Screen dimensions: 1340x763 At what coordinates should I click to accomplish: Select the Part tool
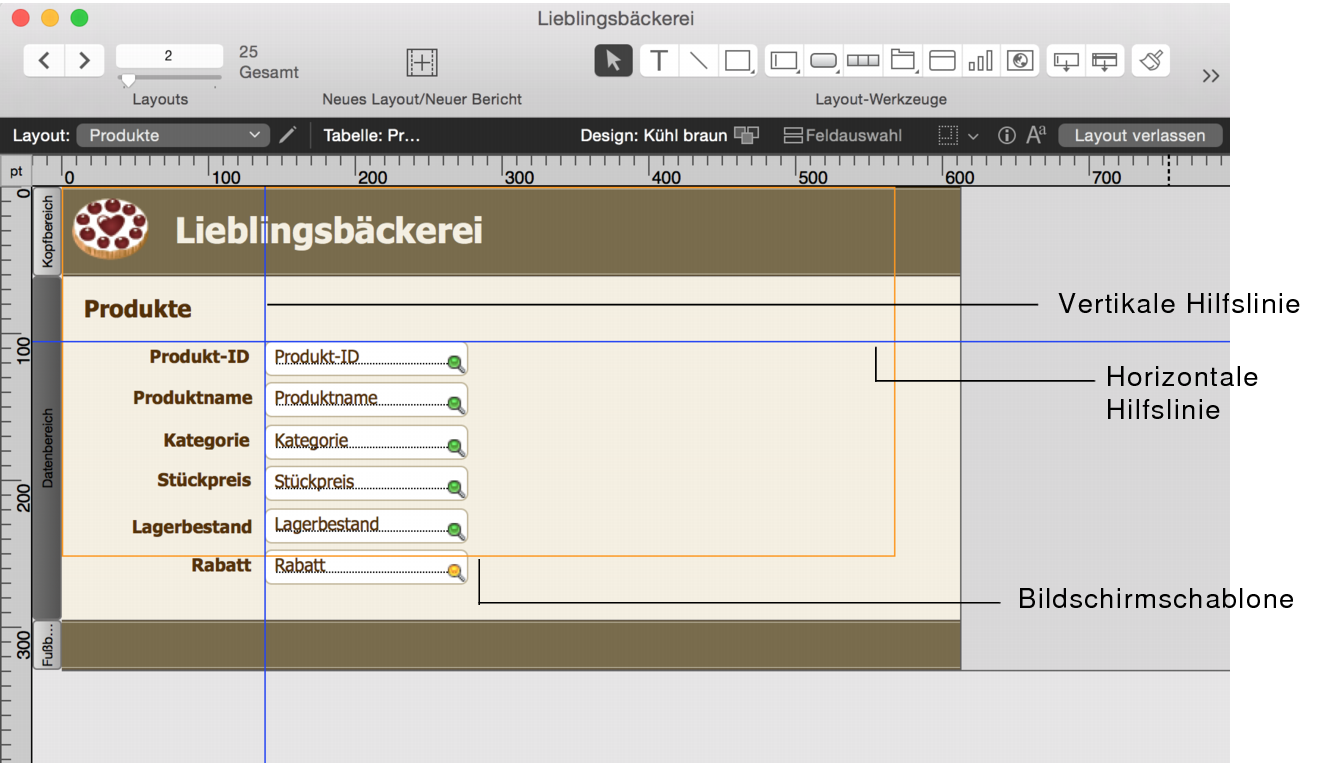click(x=1104, y=60)
